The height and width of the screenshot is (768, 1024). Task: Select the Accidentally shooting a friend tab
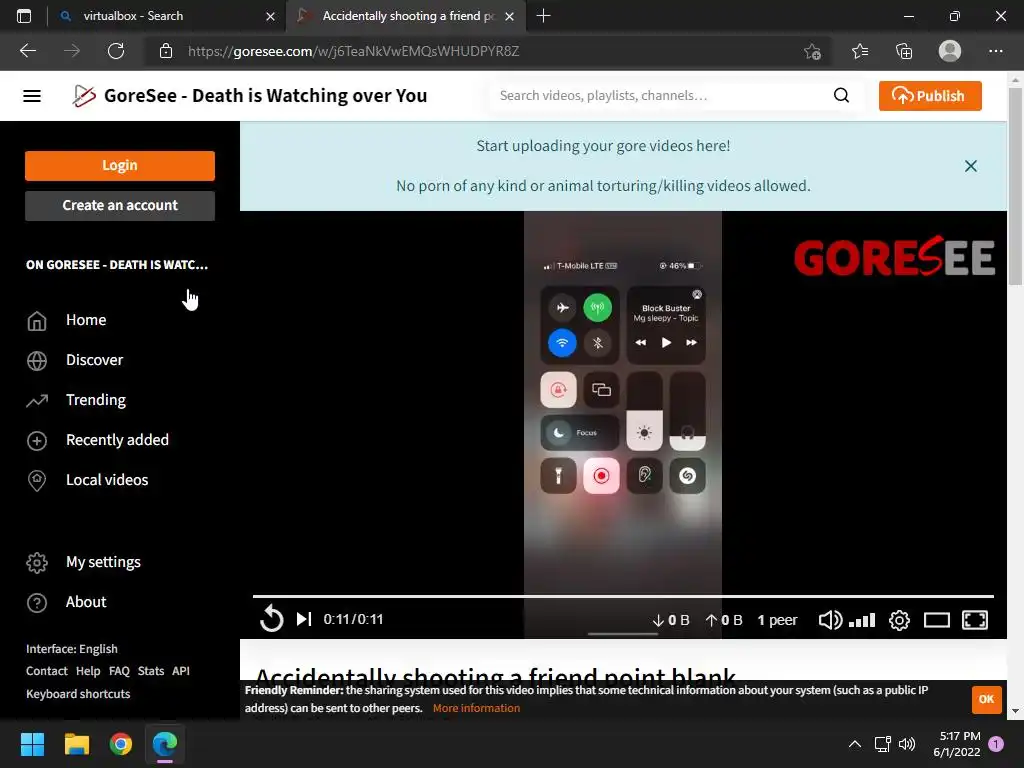click(405, 16)
